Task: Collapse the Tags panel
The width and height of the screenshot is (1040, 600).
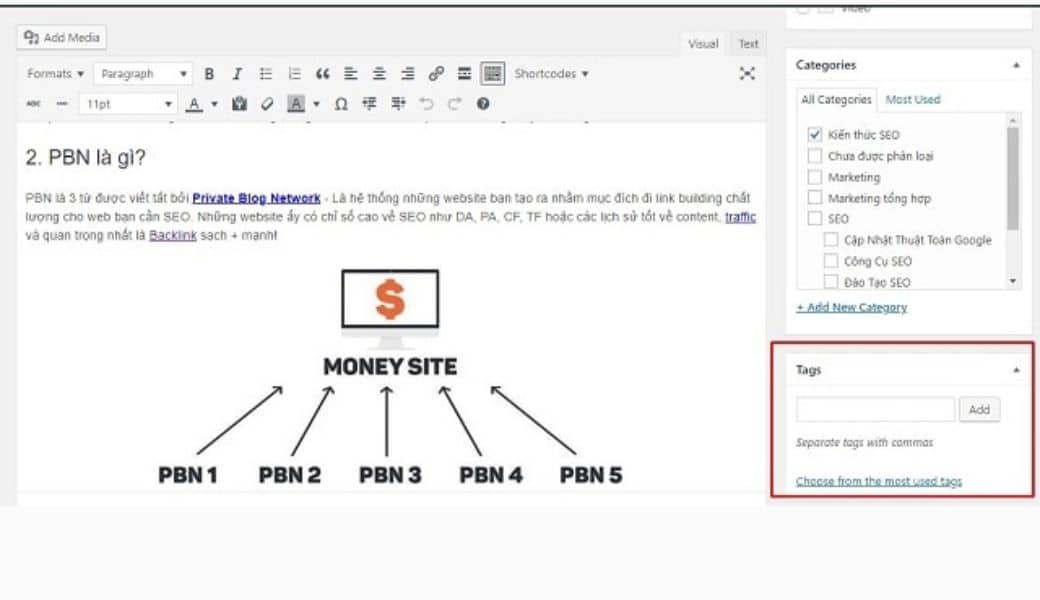Action: pos(1016,370)
